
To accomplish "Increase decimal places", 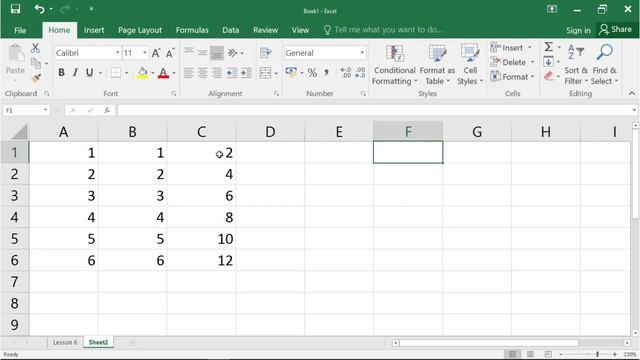I will (x=346, y=73).
